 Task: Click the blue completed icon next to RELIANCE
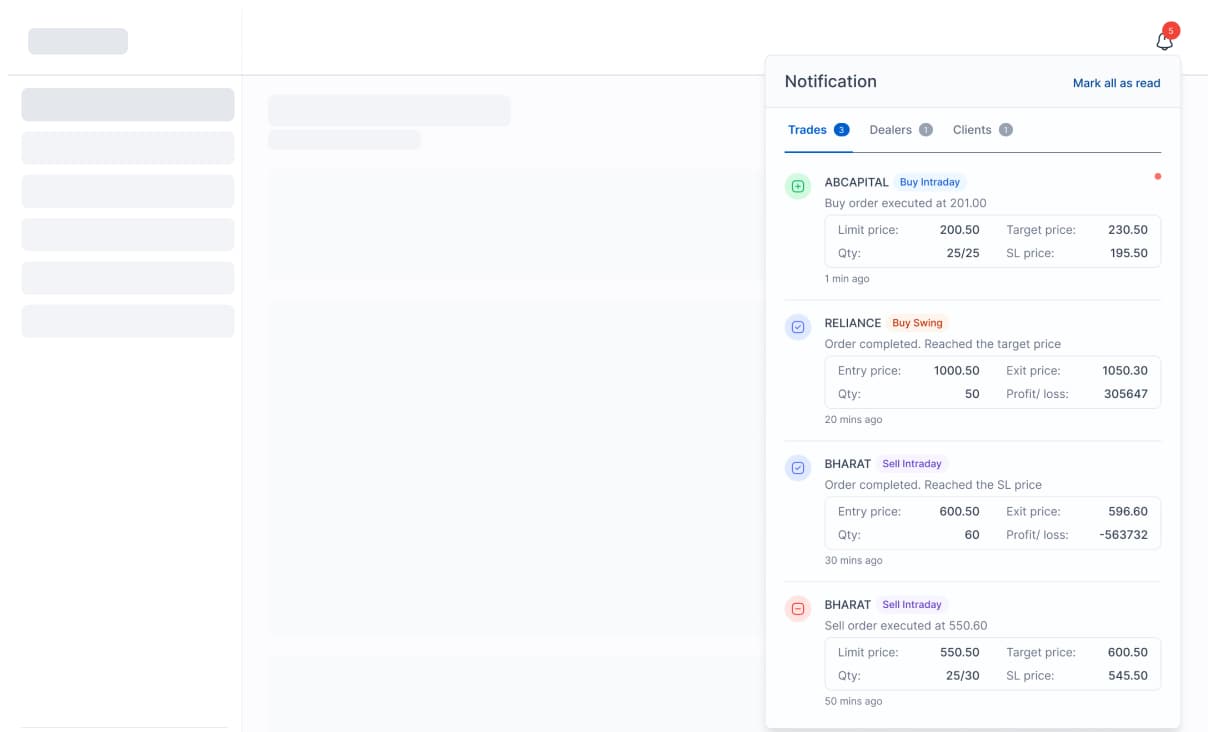(x=798, y=327)
